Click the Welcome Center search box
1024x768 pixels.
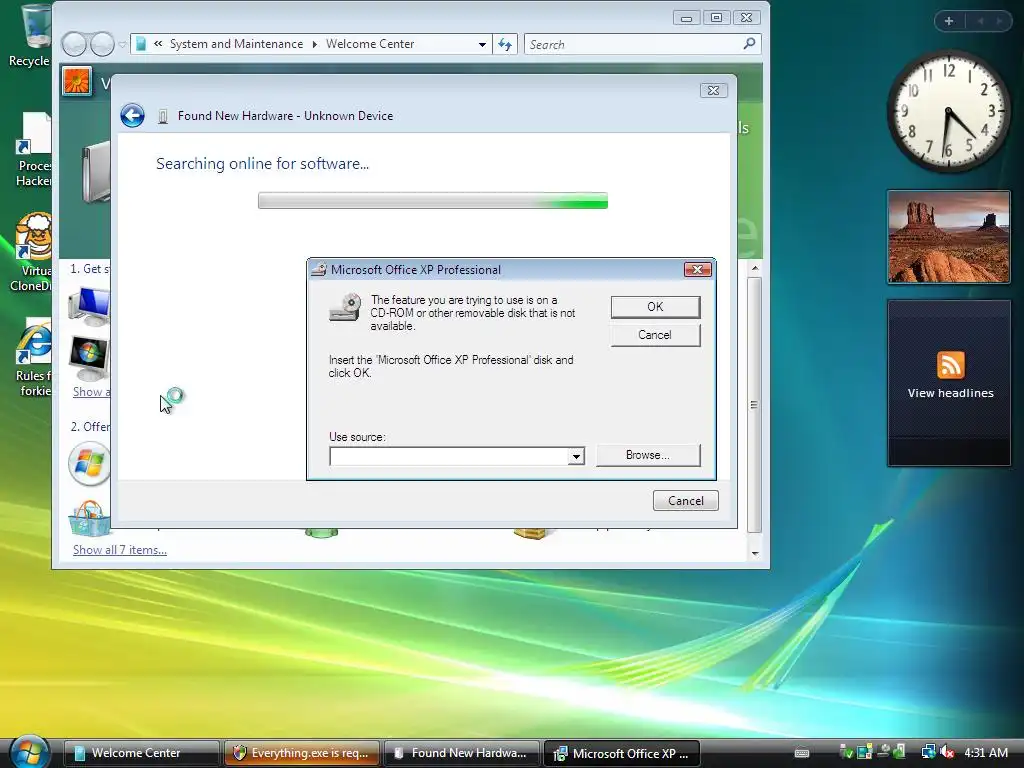click(633, 44)
